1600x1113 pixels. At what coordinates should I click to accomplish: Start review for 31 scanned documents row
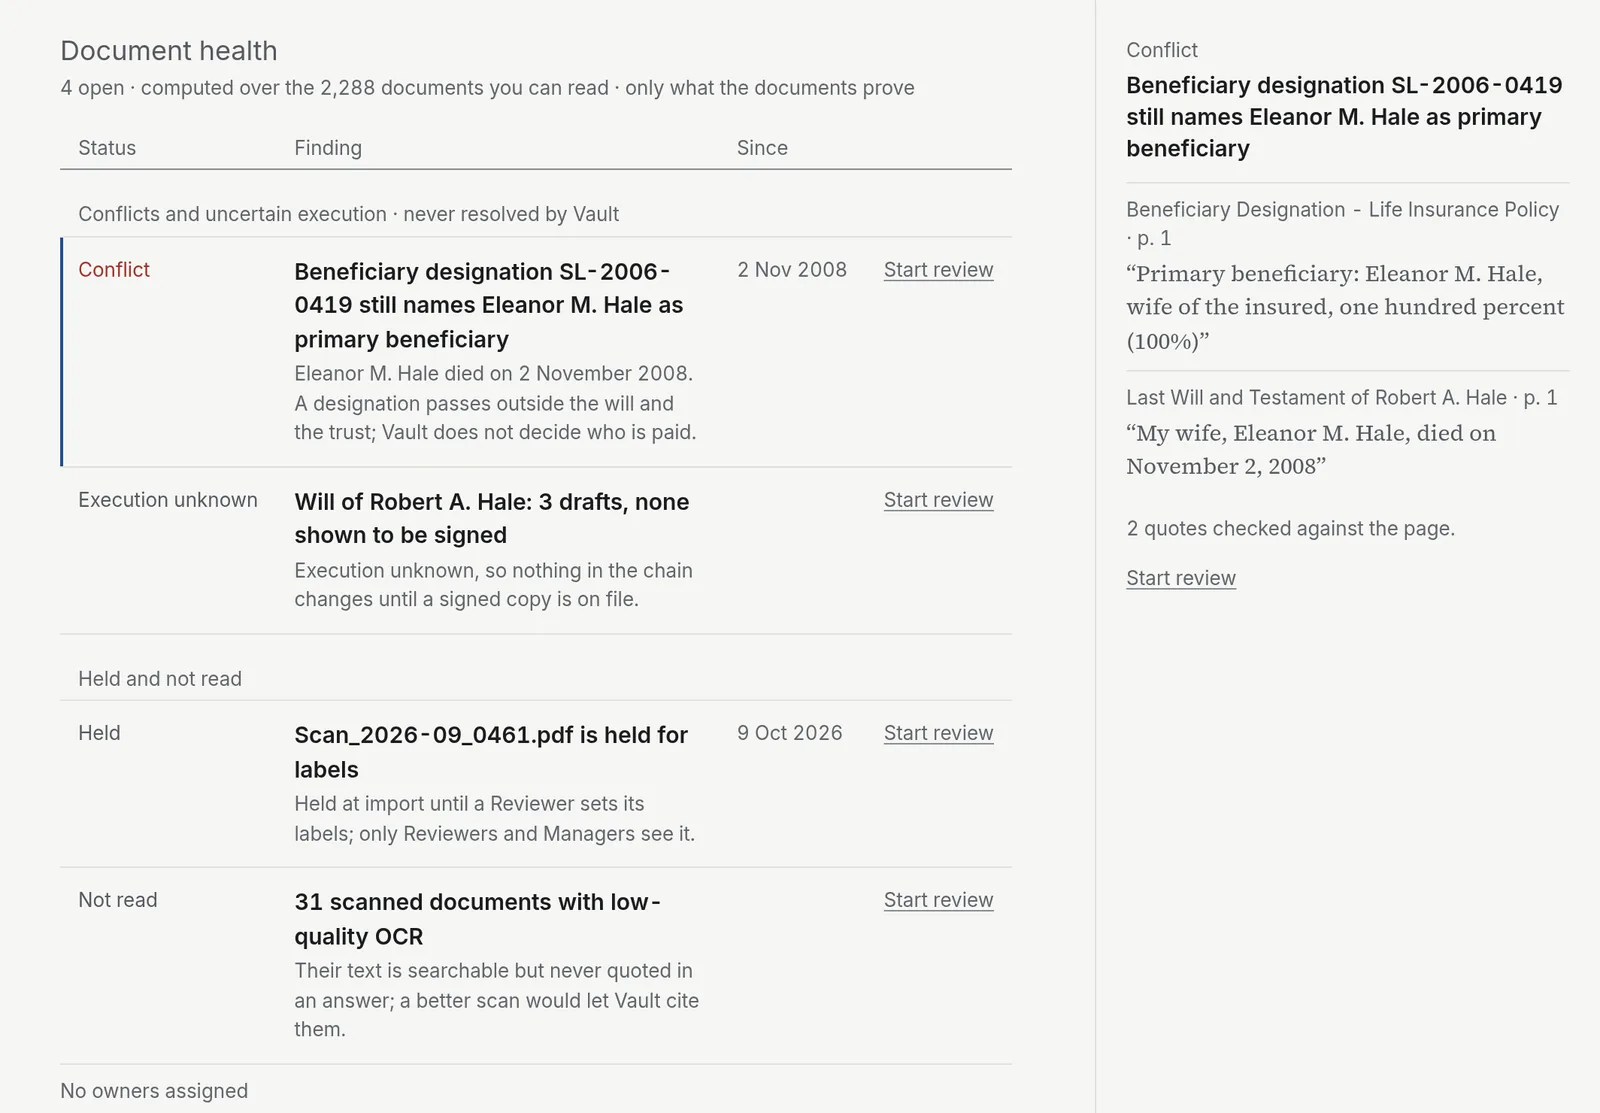[938, 900]
